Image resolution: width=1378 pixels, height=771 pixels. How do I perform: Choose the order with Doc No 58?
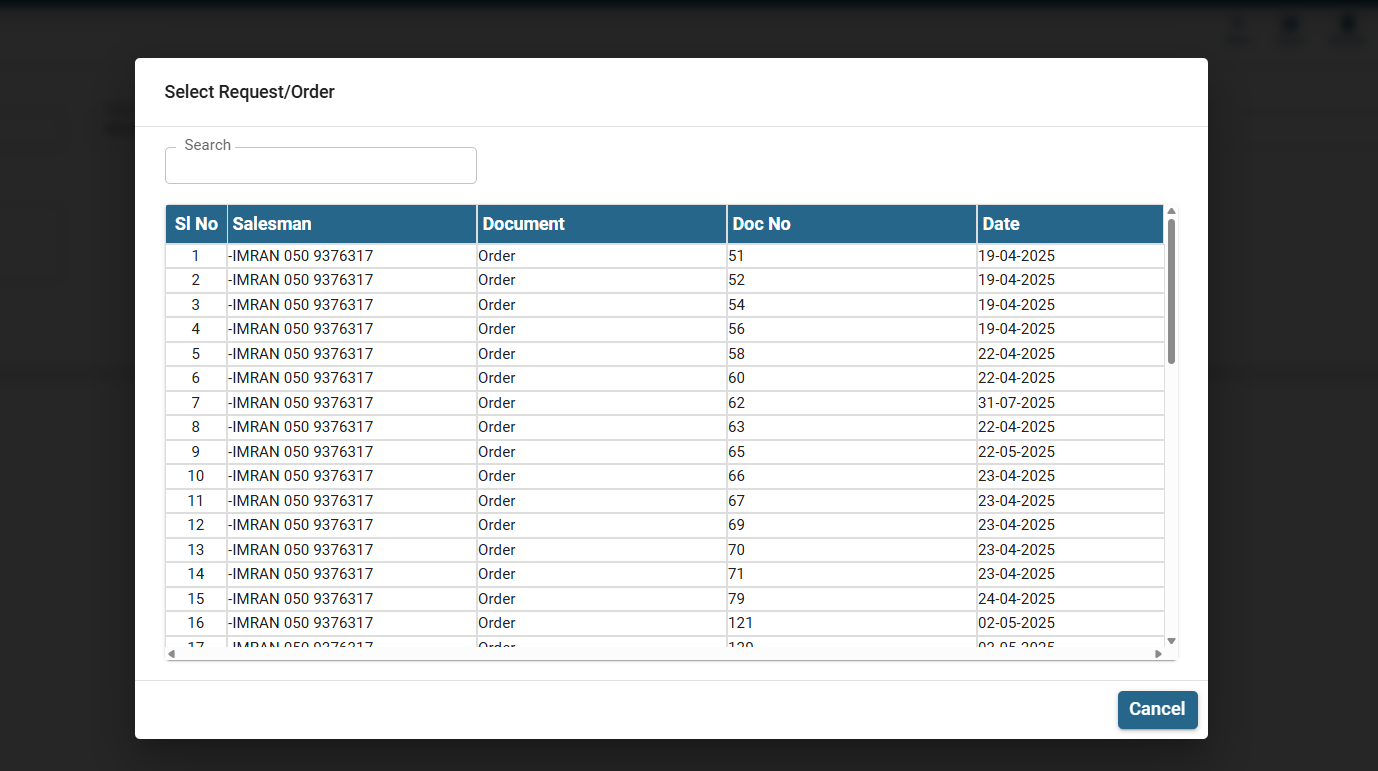click(x=736, y=354)
